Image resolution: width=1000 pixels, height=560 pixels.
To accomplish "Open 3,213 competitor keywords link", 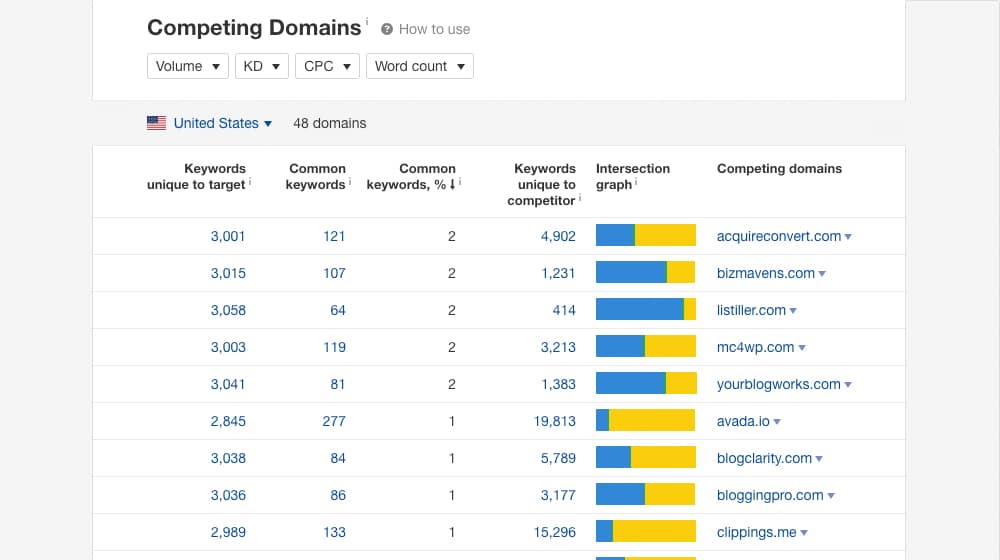I will (x=558, y=347).
